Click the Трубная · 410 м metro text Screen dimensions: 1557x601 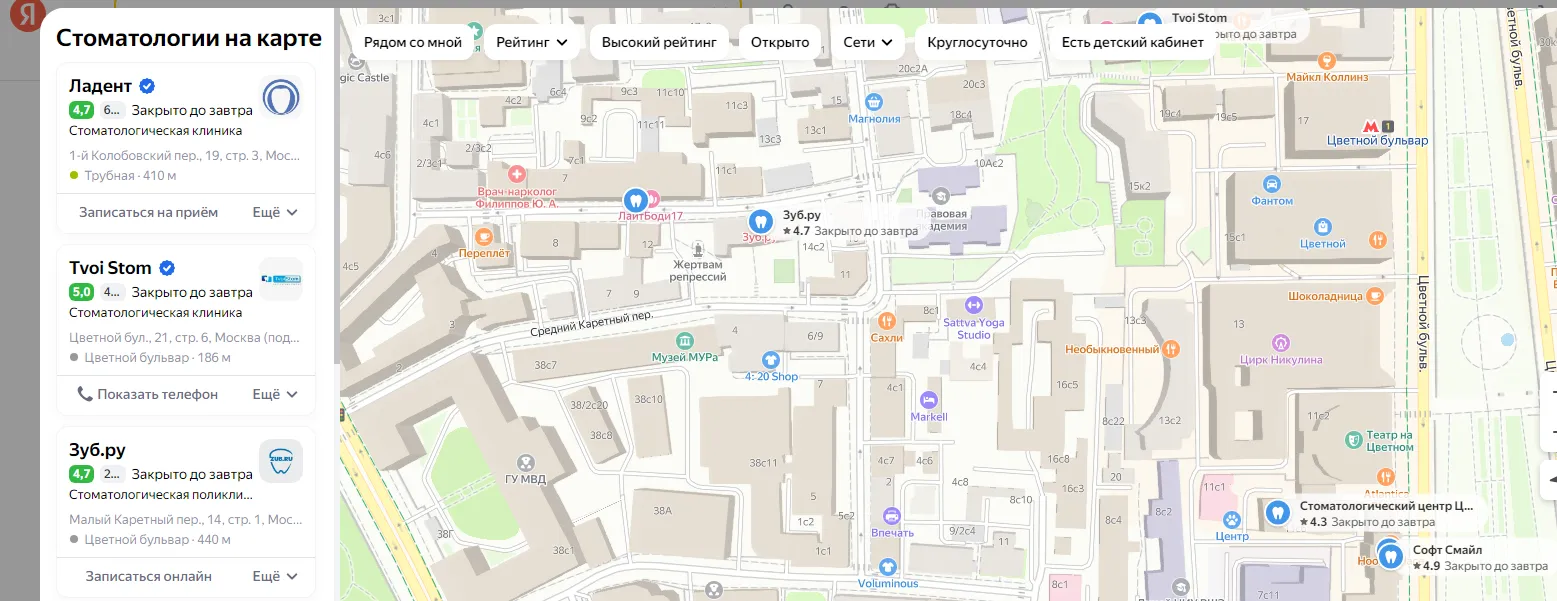click(130, 175)
